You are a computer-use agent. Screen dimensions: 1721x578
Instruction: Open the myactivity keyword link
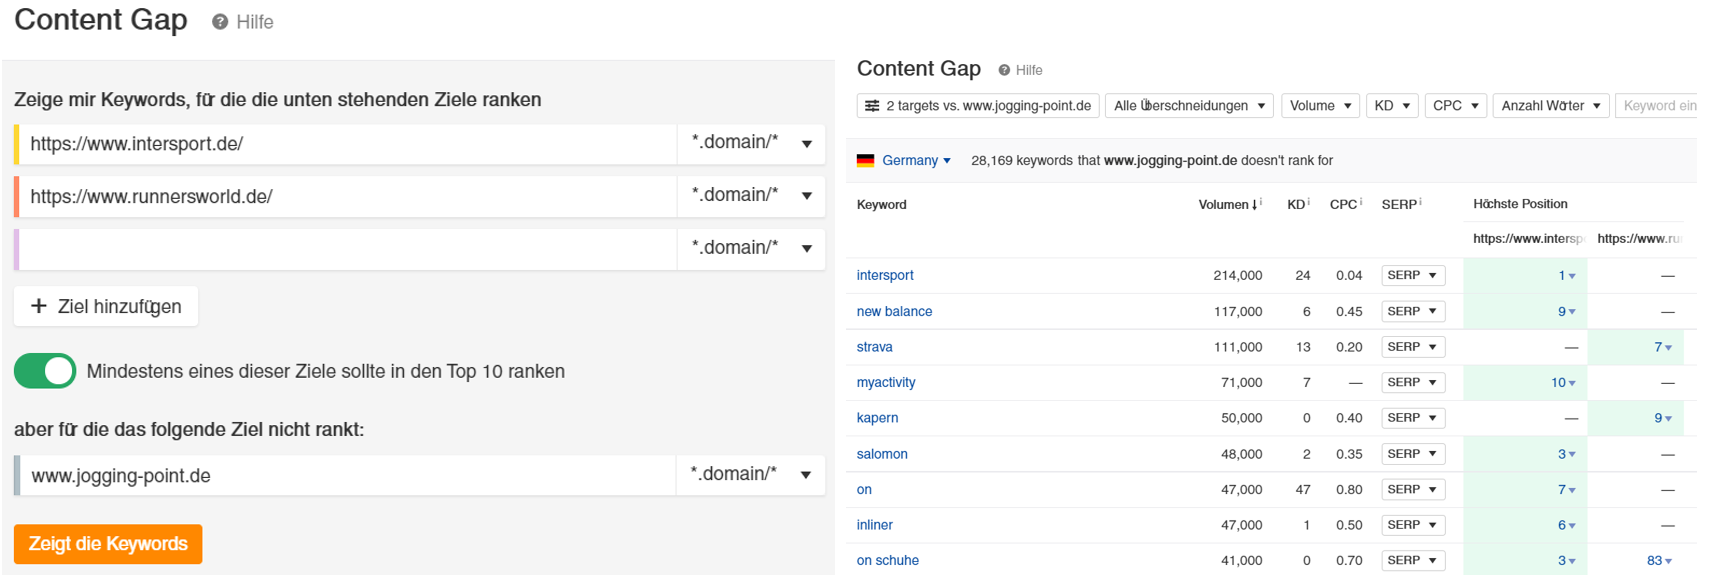pos(886,382)
